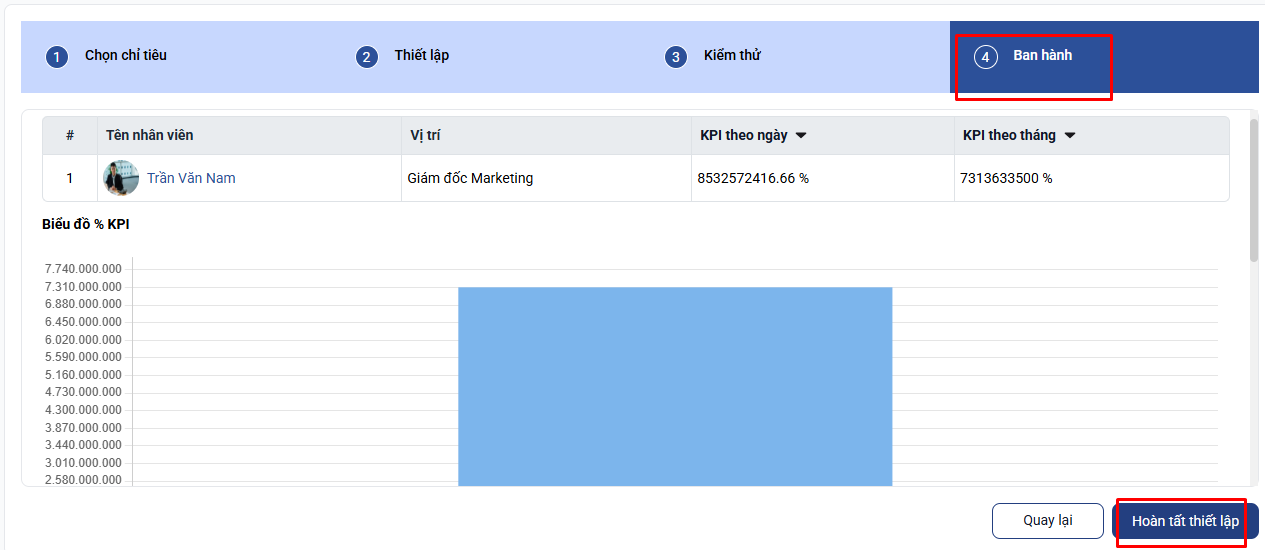Select the Ban hành step label
This screenshot has width=1265, height=550.
[x=1042, y=56]
